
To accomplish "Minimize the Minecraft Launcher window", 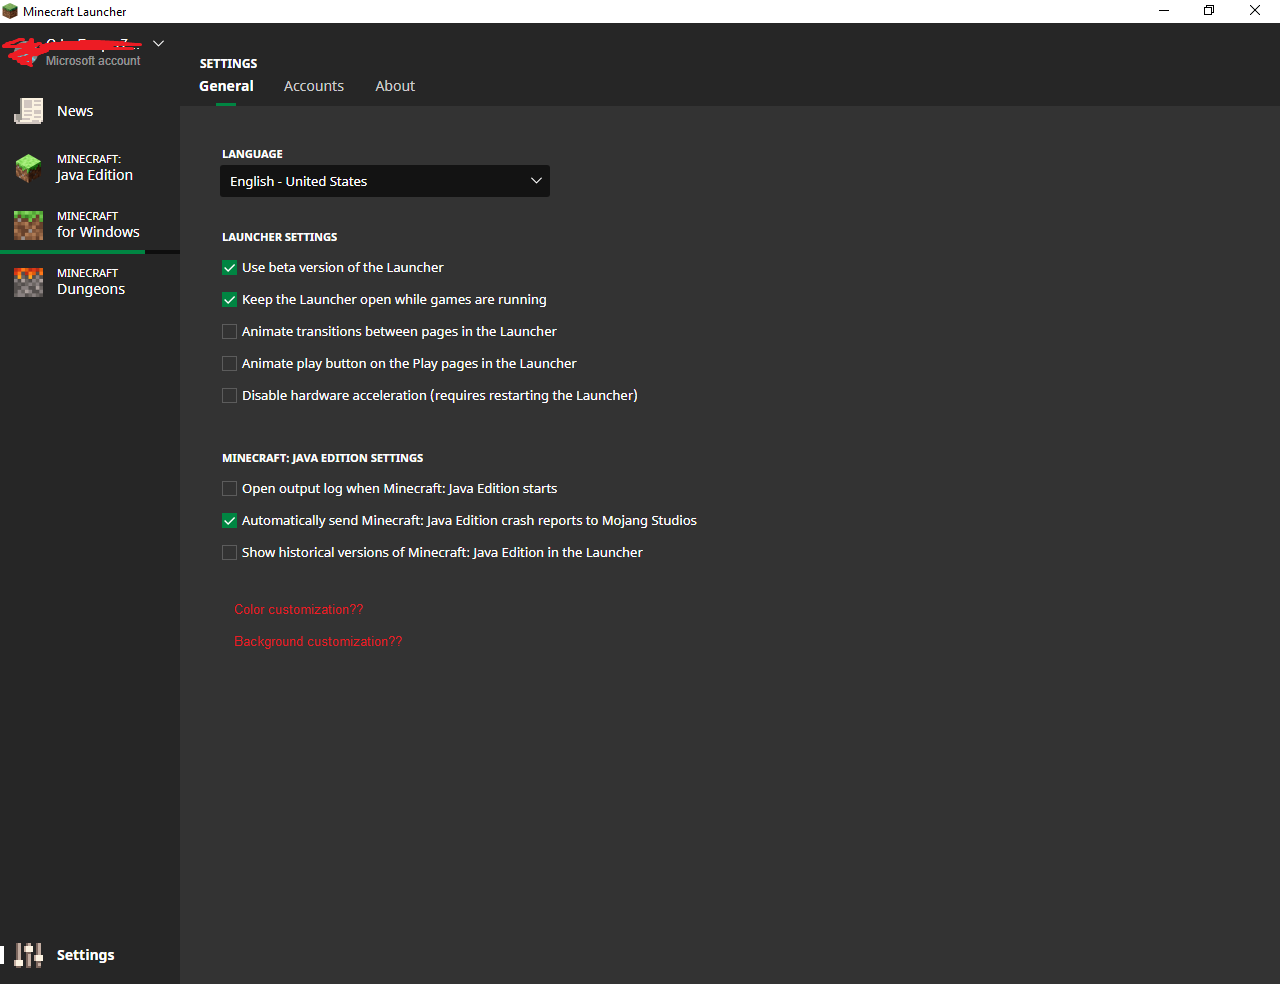I will click(1164, 11).
